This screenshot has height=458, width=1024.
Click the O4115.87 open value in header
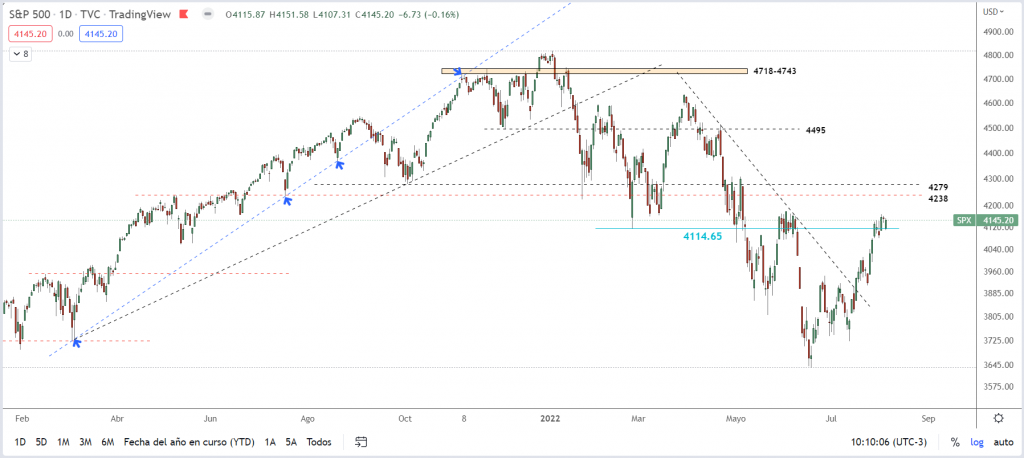pyautogui.click(x=246, y=15)
